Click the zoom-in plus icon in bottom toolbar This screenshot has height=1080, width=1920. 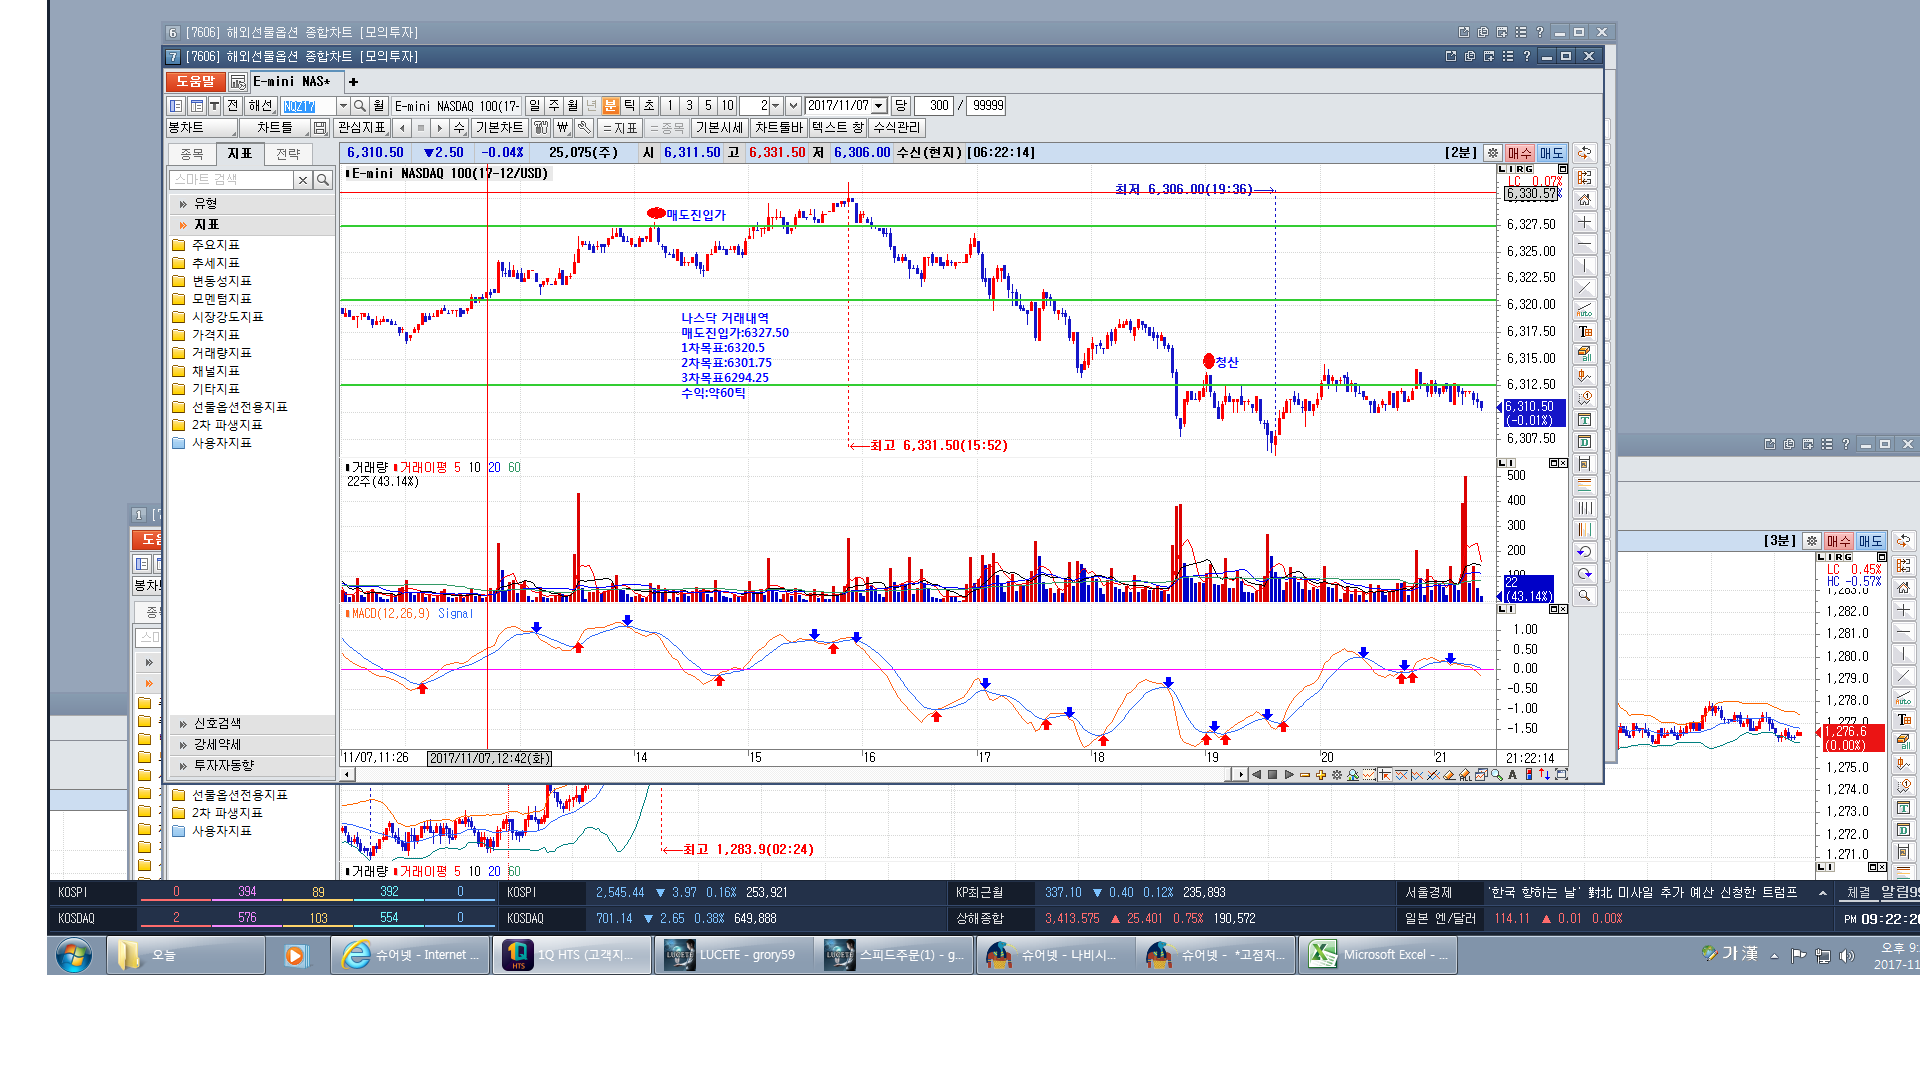pos(1321,775)
